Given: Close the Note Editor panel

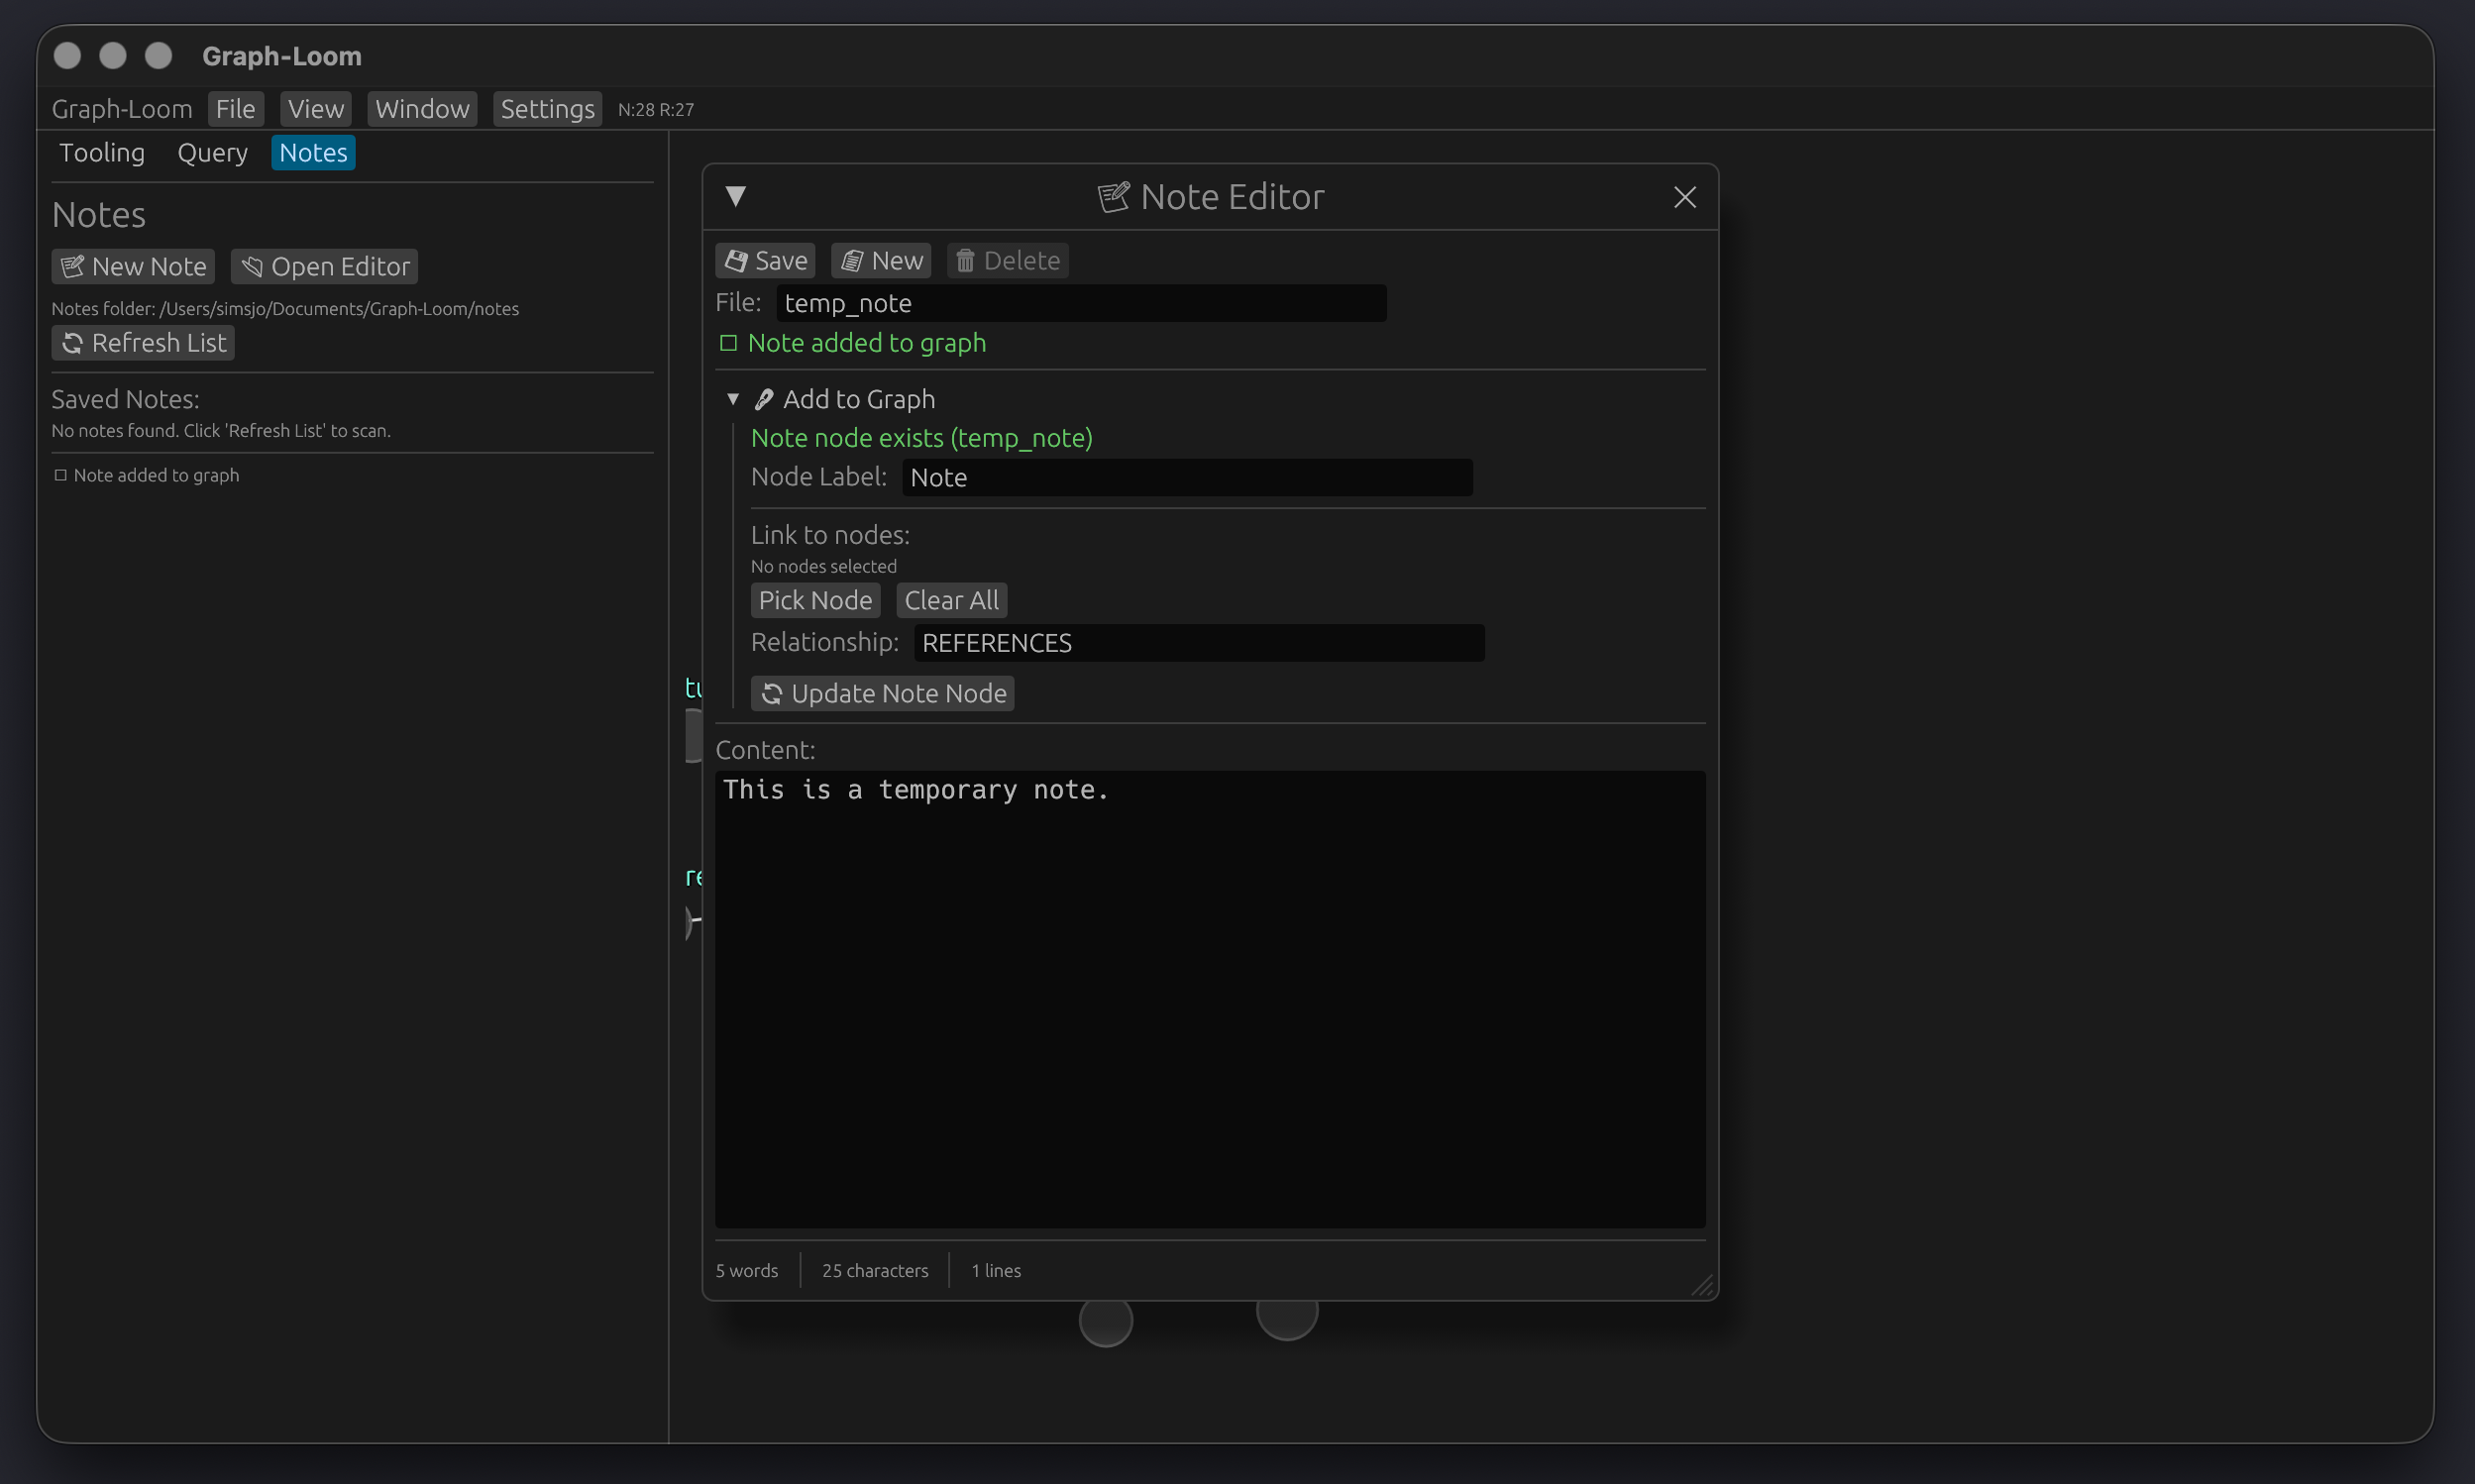Looking at the screenshot, I should point(1685,196).
